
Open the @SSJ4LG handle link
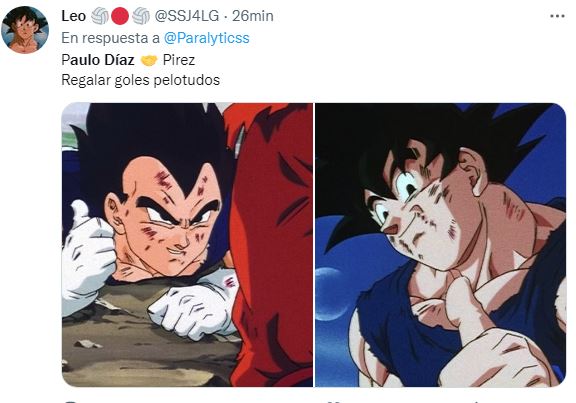(x=186, y=16)
